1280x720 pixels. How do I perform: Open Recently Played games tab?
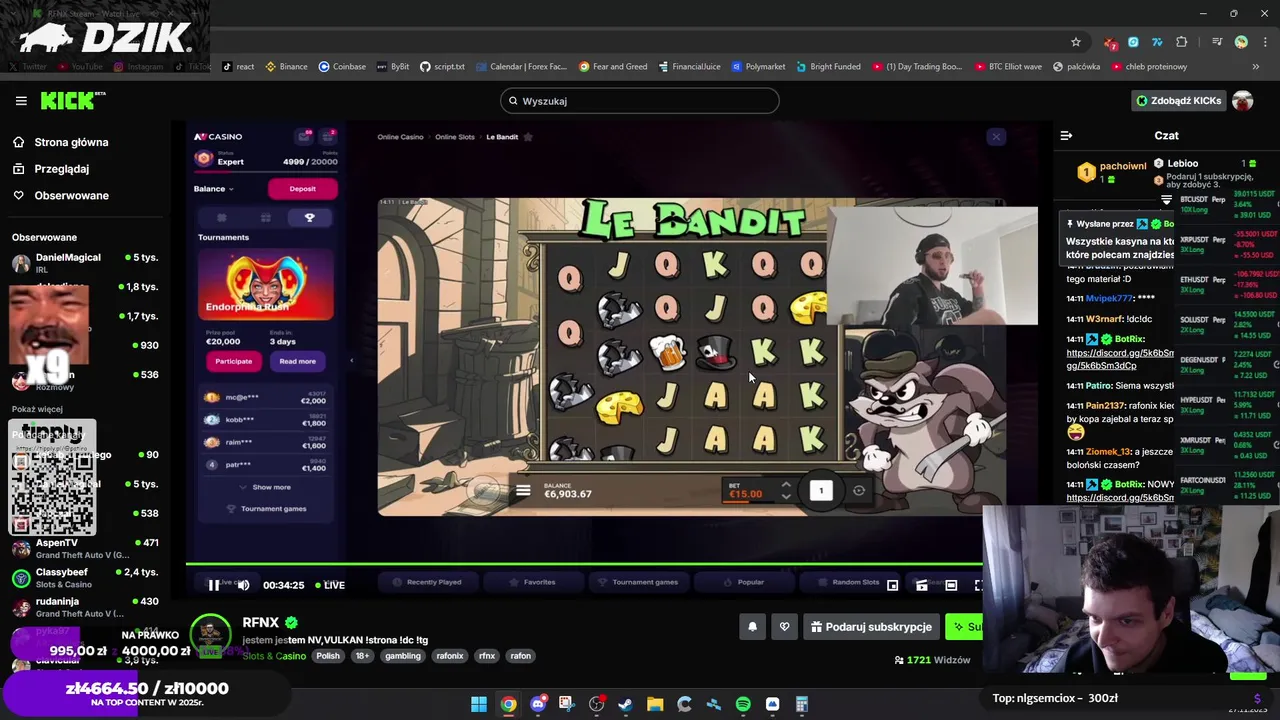pyautogui.click(x=427, y=582)
